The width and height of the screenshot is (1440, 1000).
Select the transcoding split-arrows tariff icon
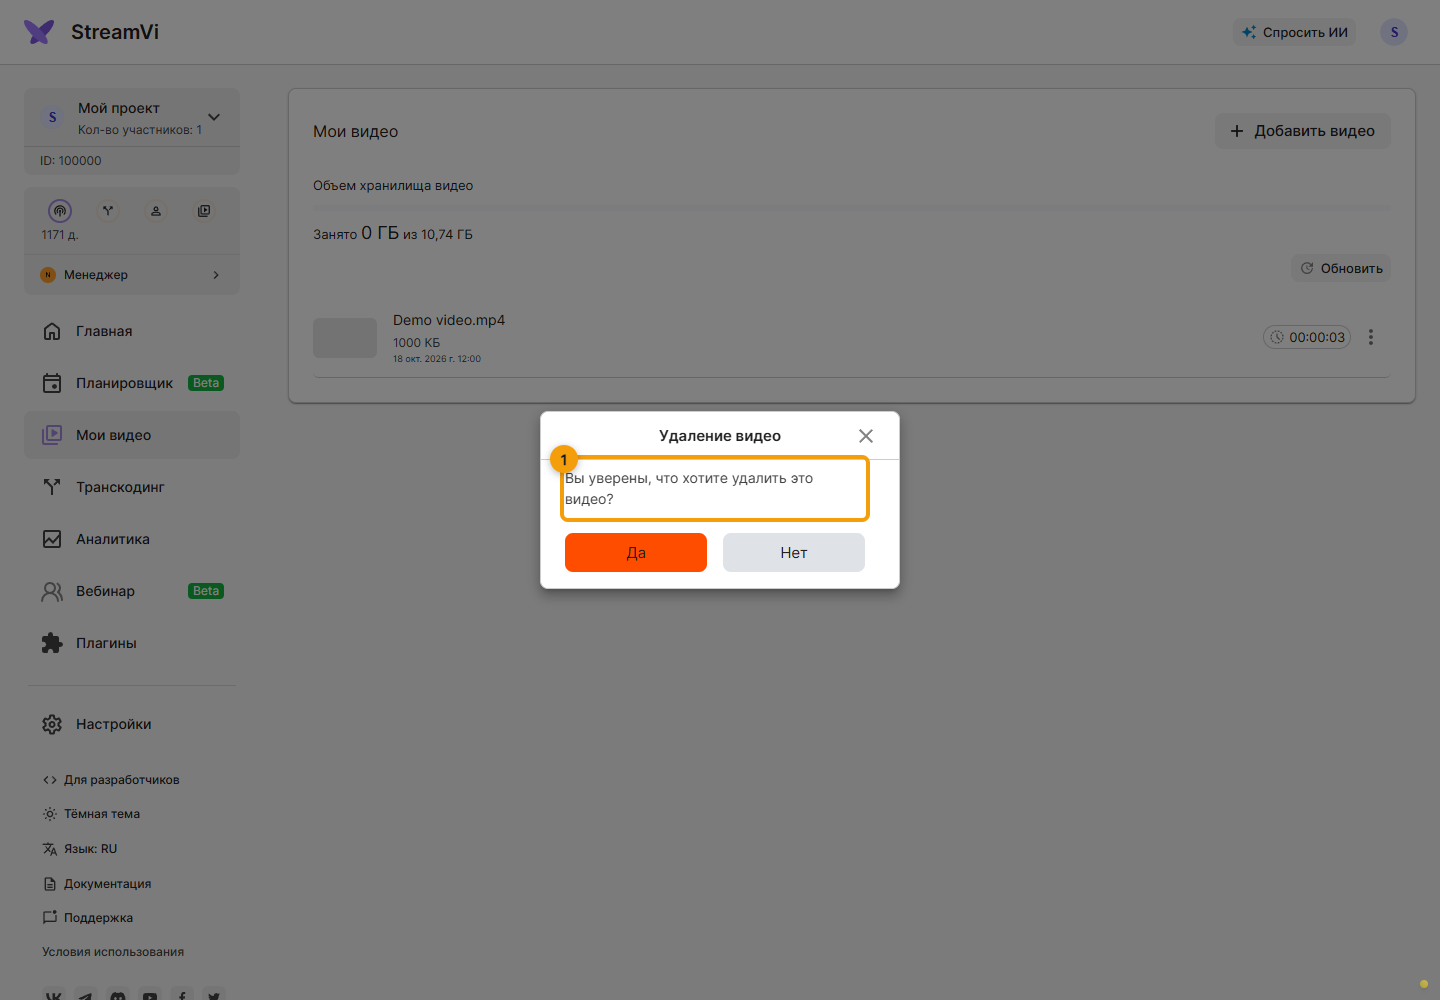[x=108, y=211]
